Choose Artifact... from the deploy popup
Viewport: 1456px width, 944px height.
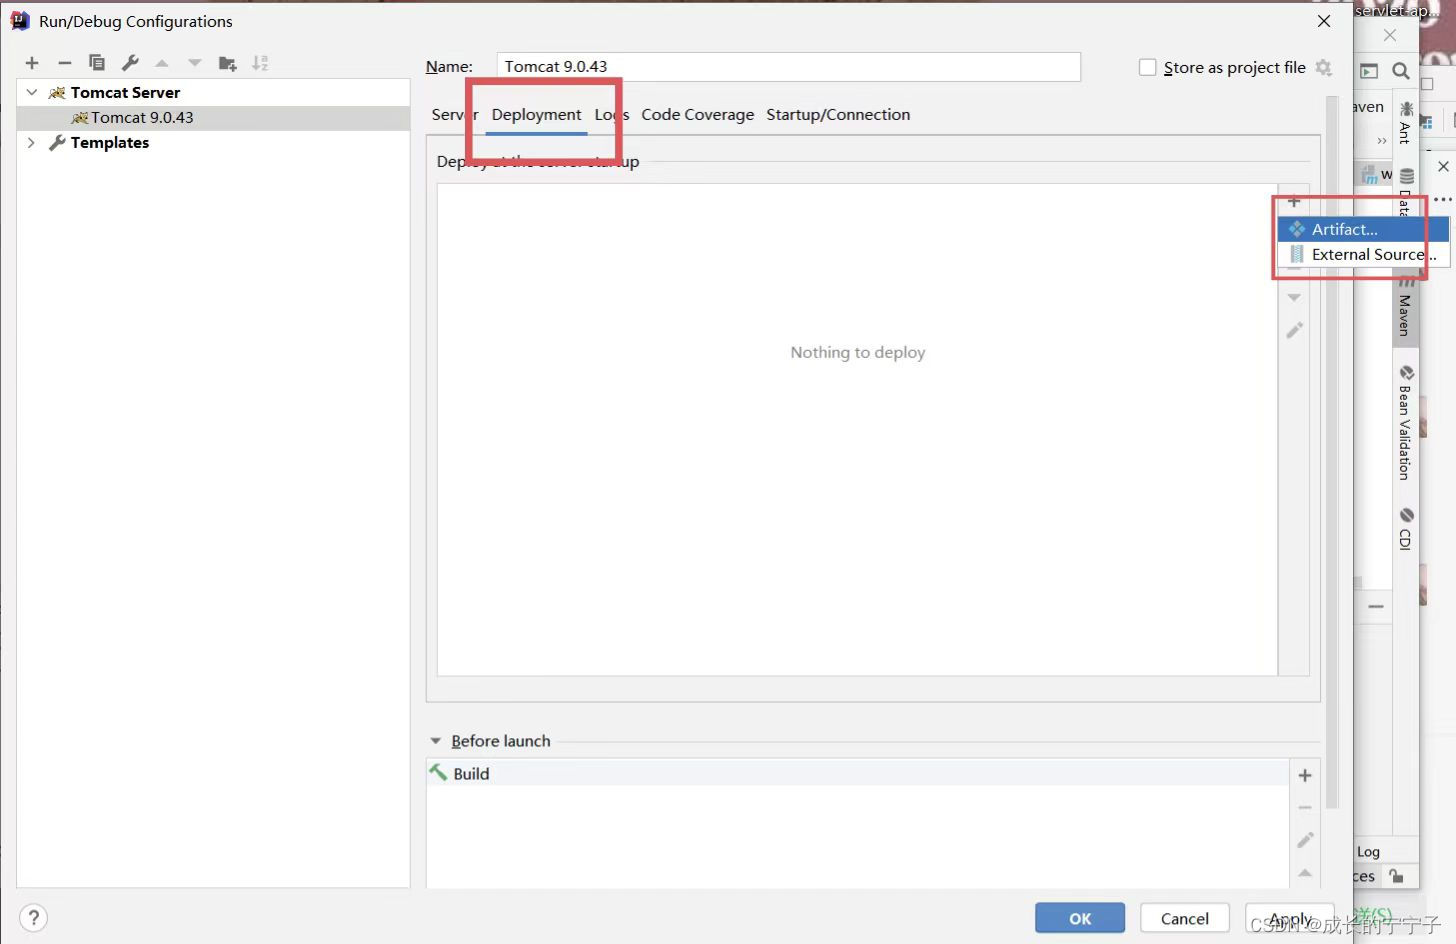1363,229
